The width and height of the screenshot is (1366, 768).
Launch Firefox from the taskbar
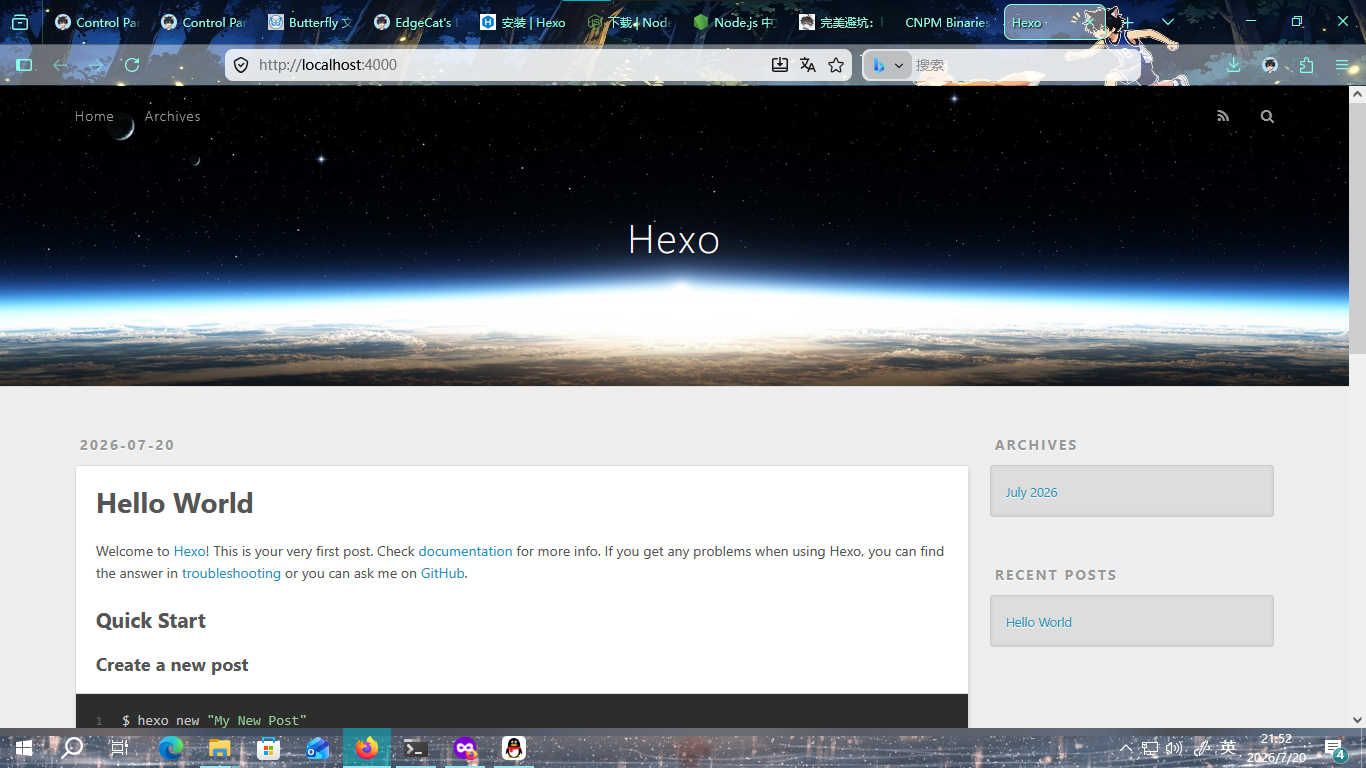pyautogui.click(x=367, y=748)
